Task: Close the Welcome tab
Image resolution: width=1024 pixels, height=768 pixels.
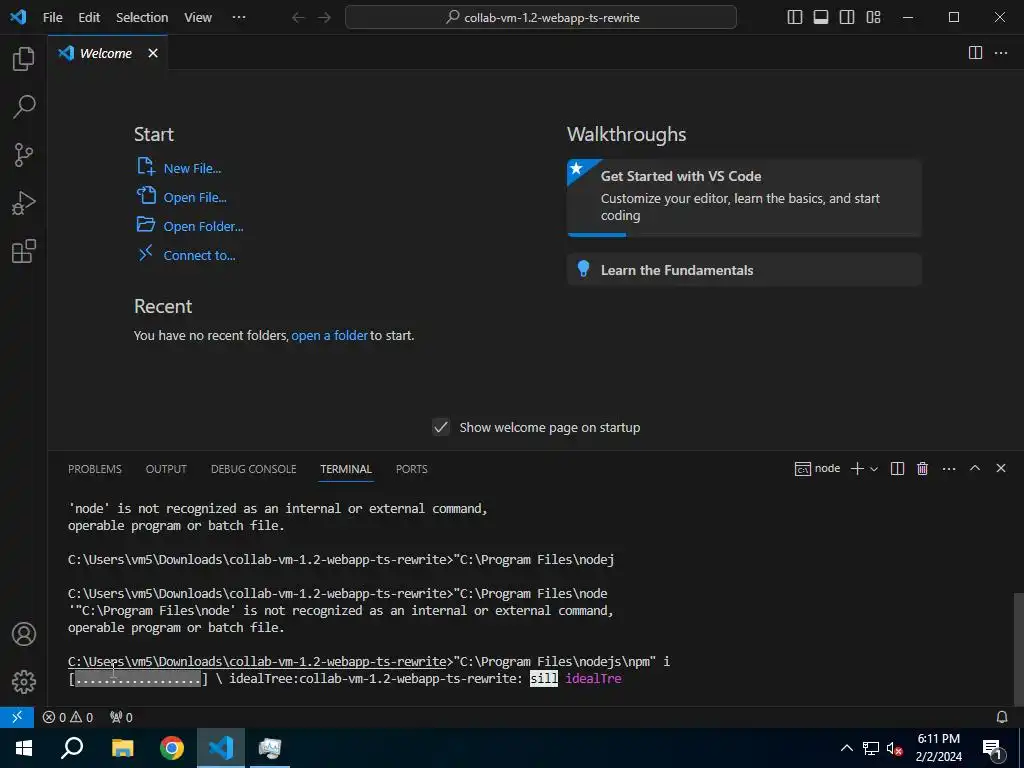Action: [x=153, y=53]
